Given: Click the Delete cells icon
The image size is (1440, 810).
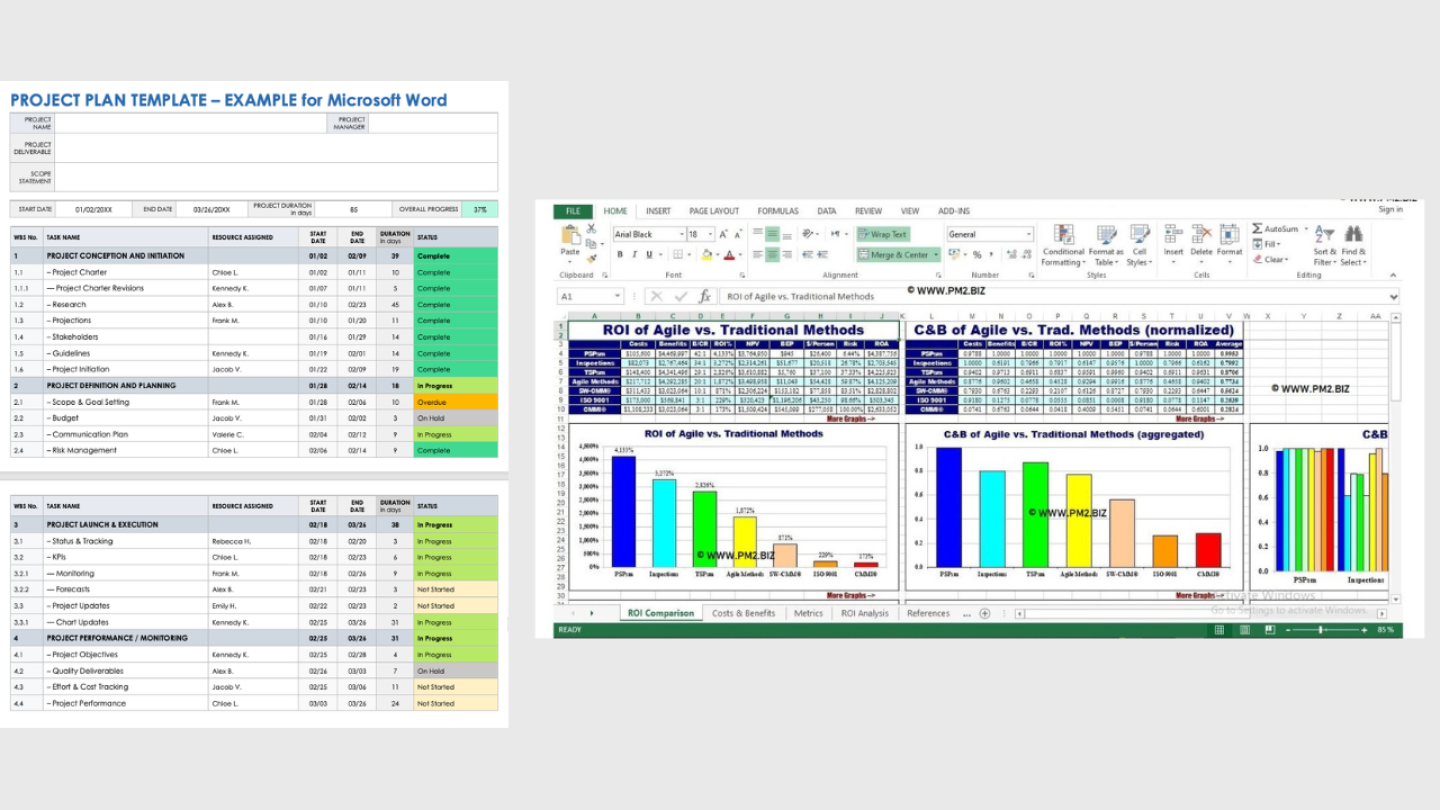Looking at the screenshot, I should [x=1201, y=234].
